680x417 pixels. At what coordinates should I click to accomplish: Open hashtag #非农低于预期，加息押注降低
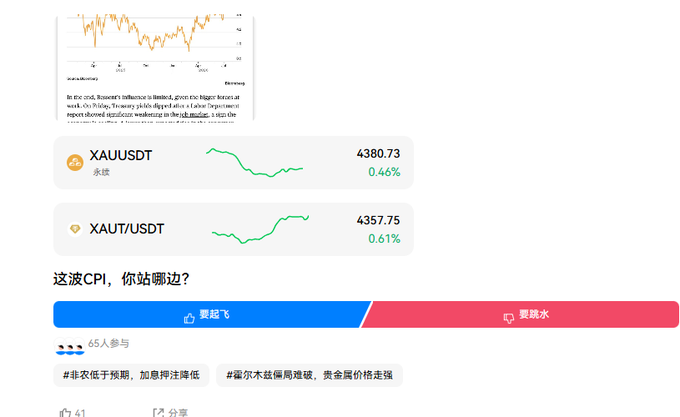131,375
